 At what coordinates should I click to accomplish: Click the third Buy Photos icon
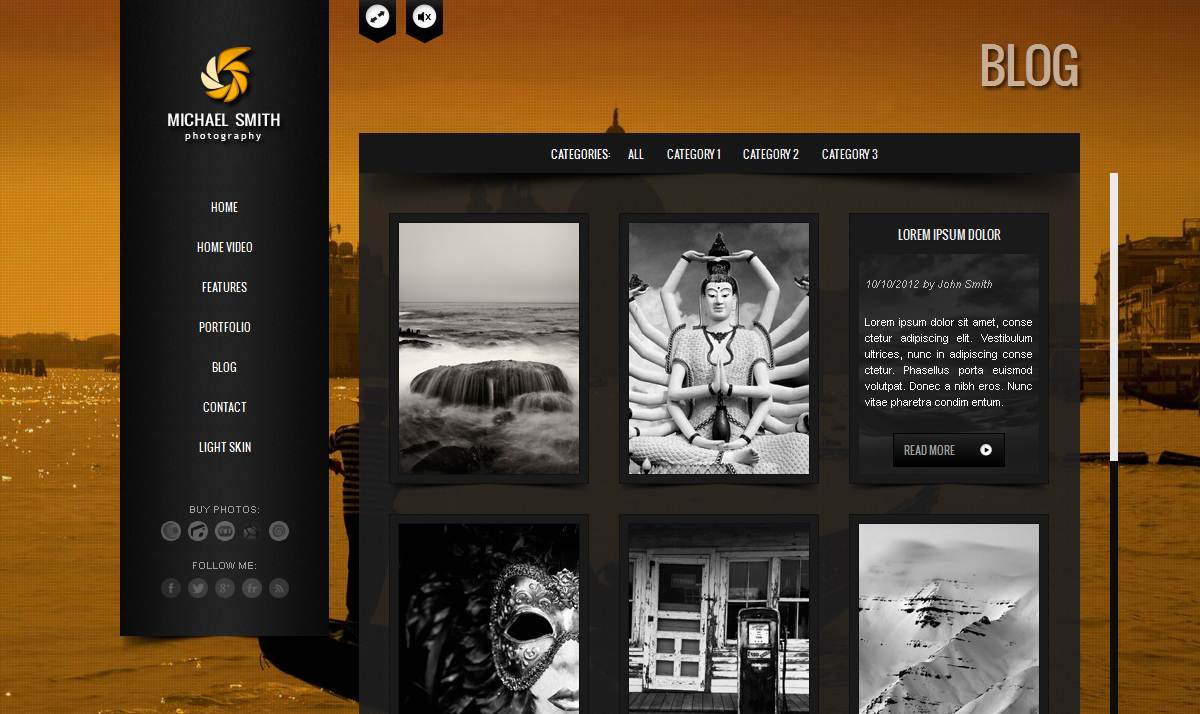[225, 531]
